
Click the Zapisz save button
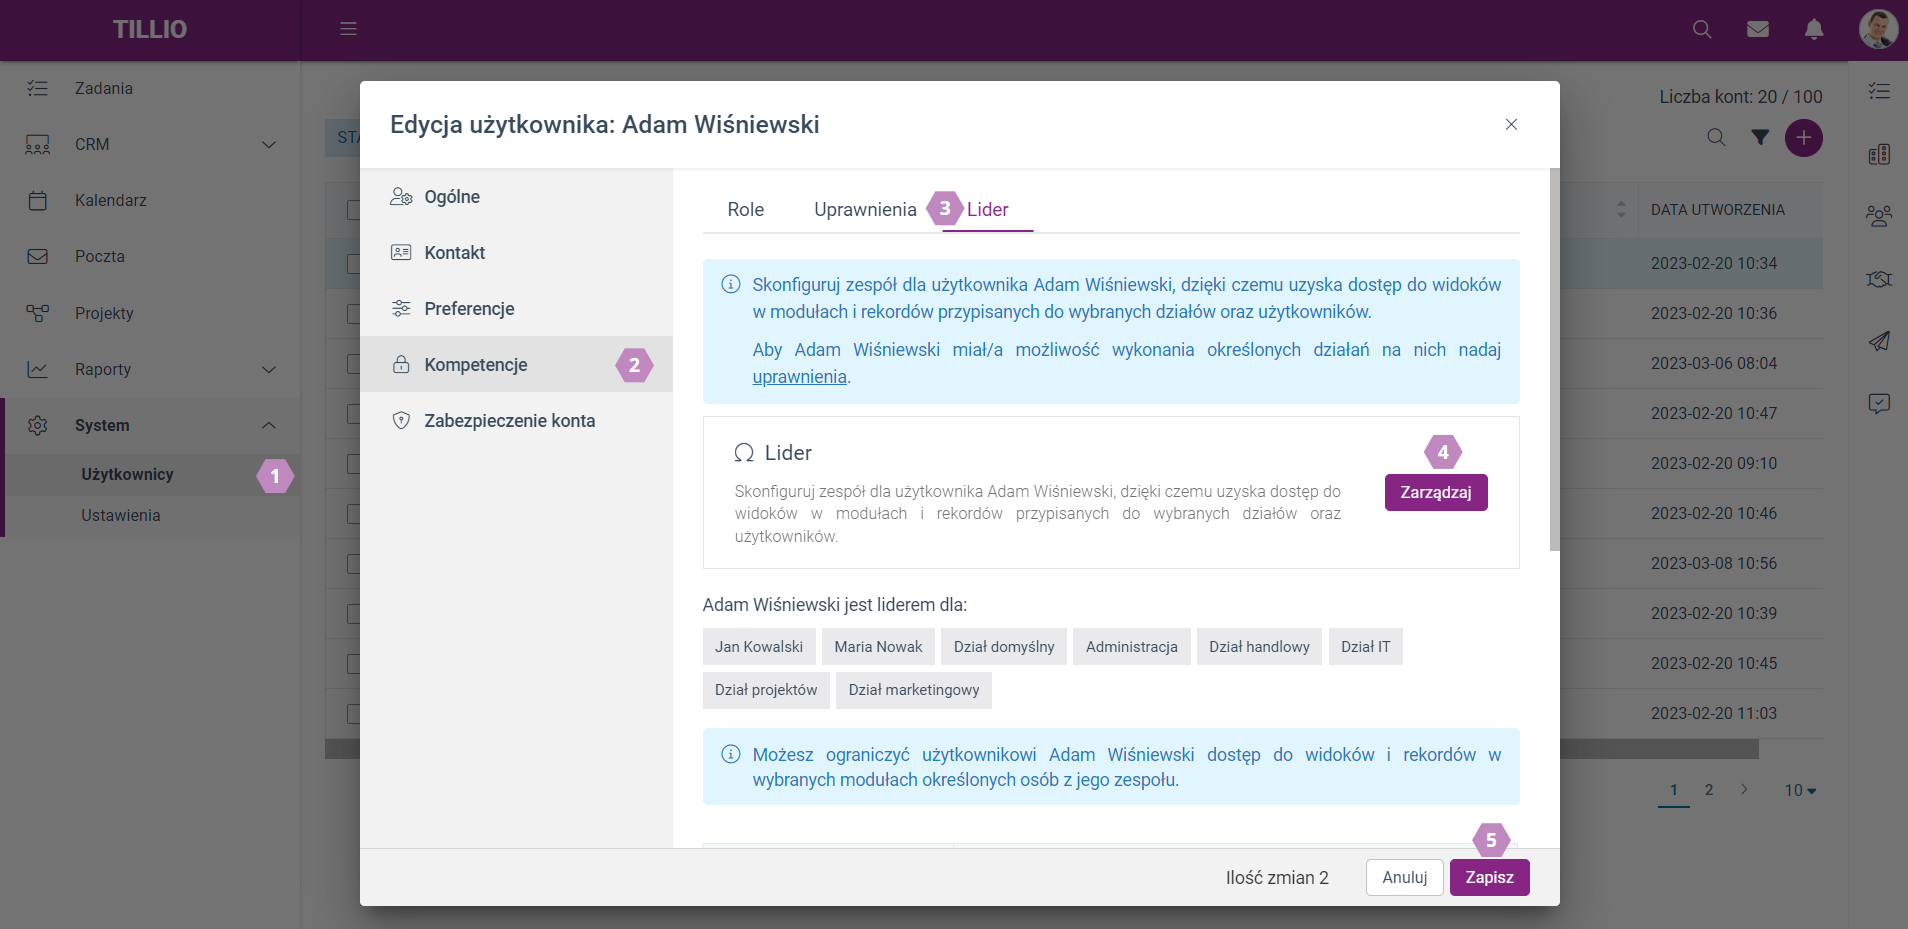point(1489,877)
